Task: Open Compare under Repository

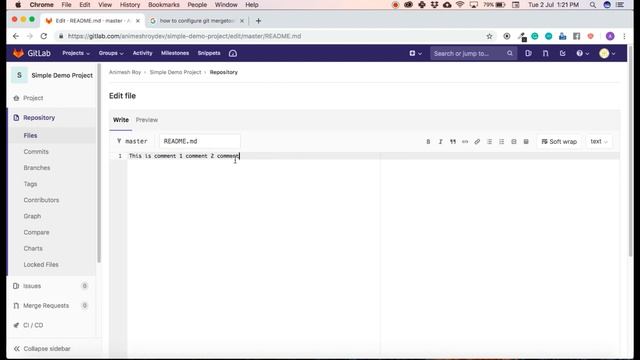Action: point(36,232)
